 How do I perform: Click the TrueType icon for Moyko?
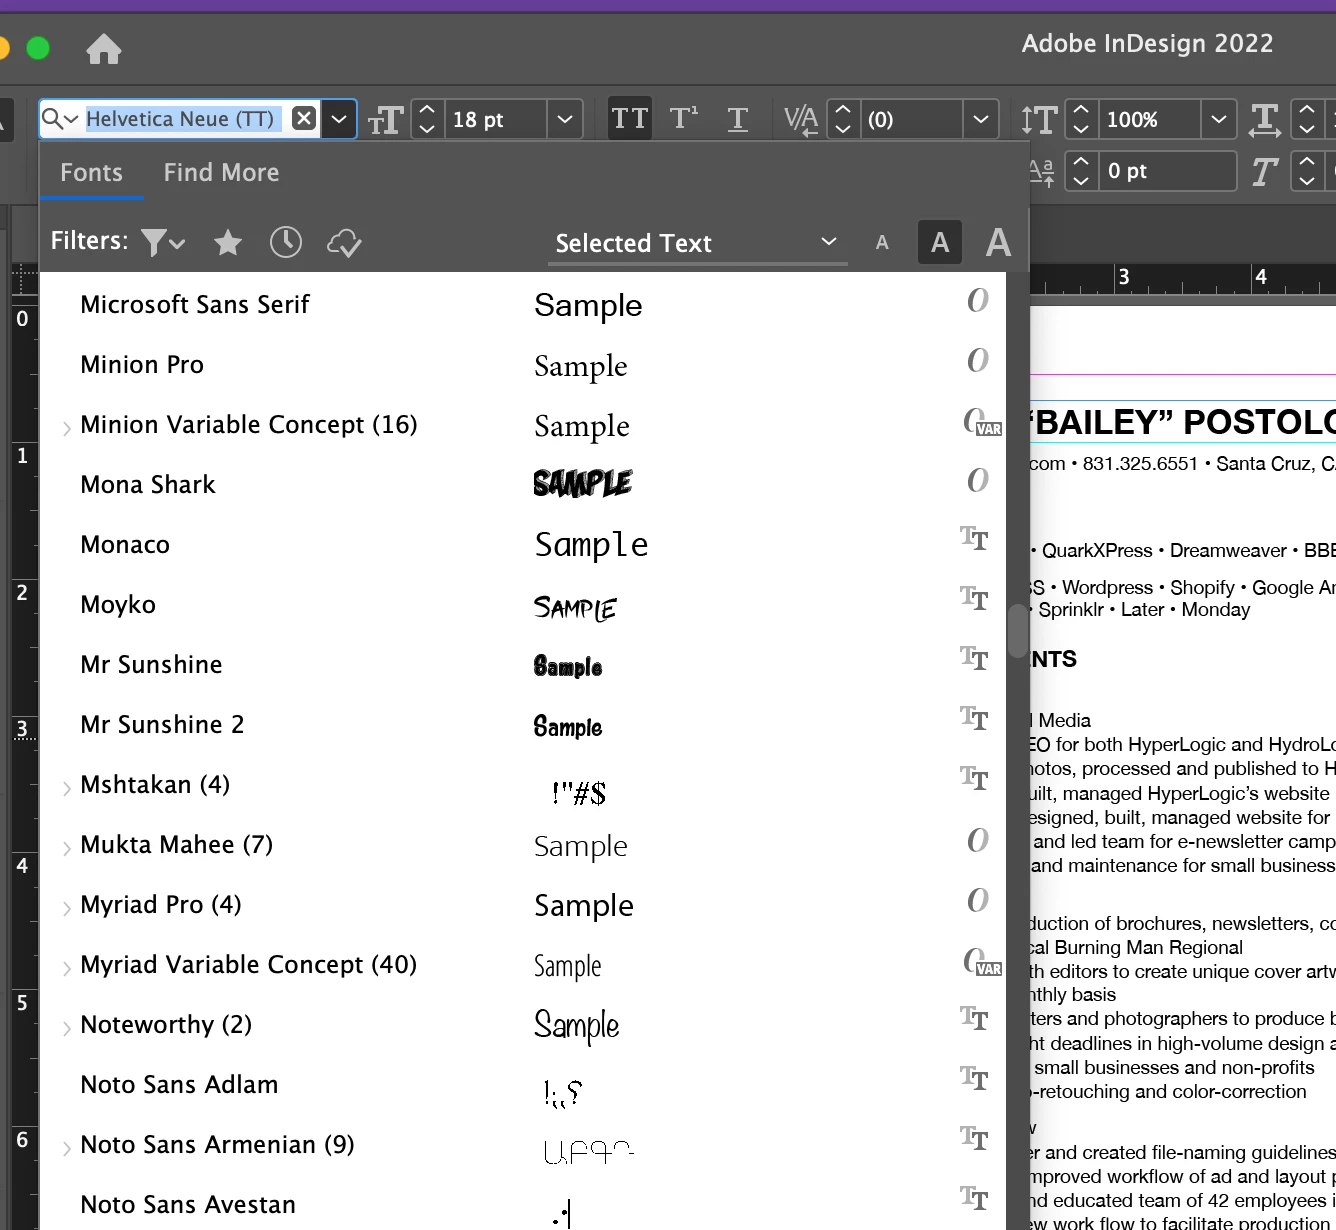pyautogui.click(x=974, y=598)
